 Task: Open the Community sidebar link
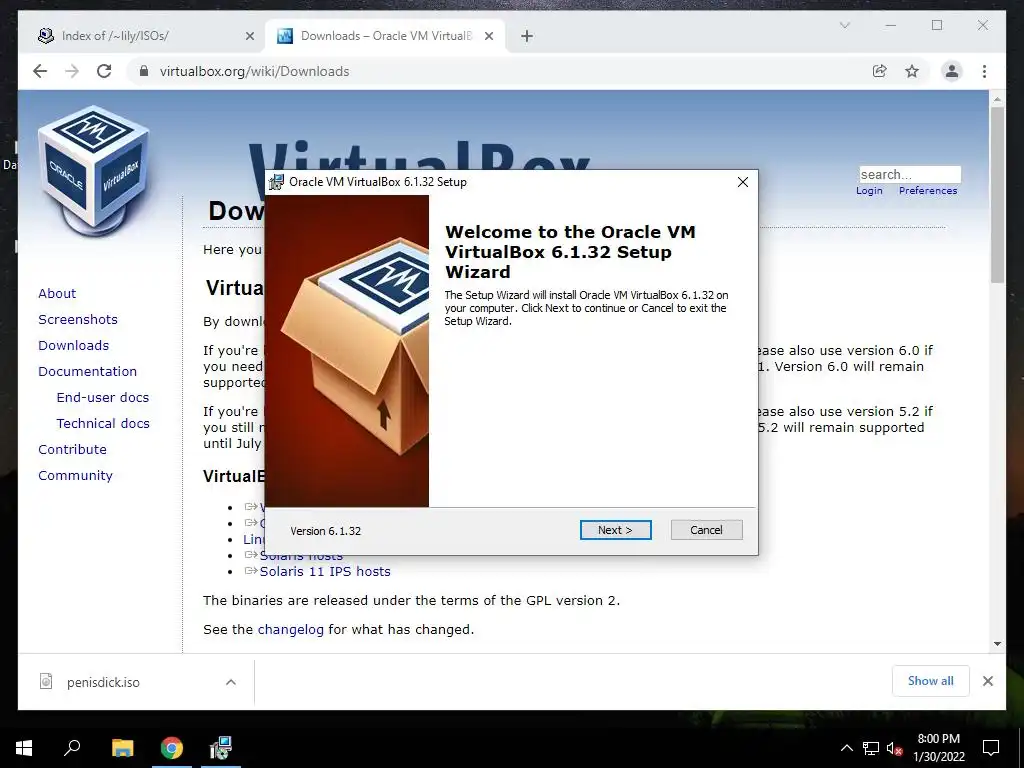click(x=75, y=476)
